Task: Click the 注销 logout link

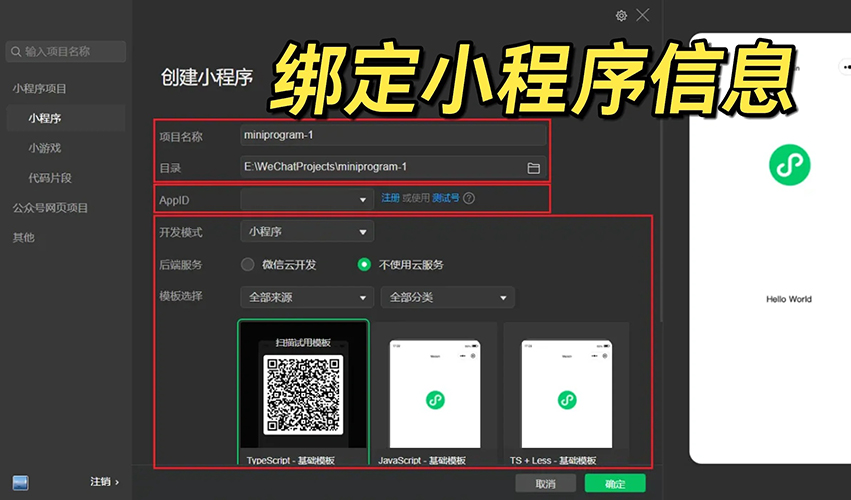Action: click(x=104, y=482)
